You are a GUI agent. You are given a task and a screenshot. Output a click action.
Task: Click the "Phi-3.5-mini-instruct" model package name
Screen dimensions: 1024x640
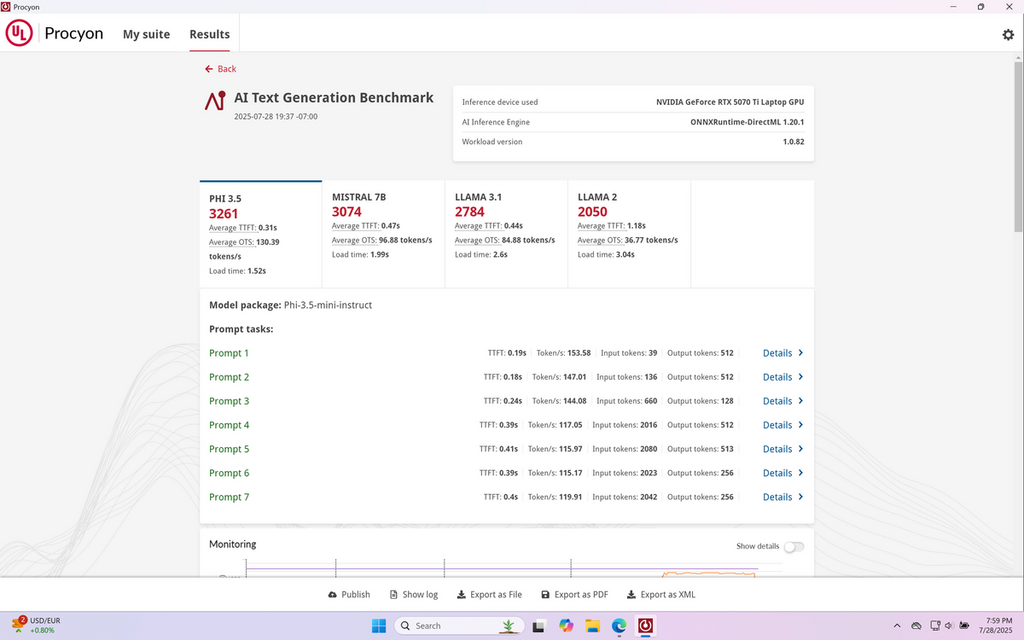coord(328,305)
